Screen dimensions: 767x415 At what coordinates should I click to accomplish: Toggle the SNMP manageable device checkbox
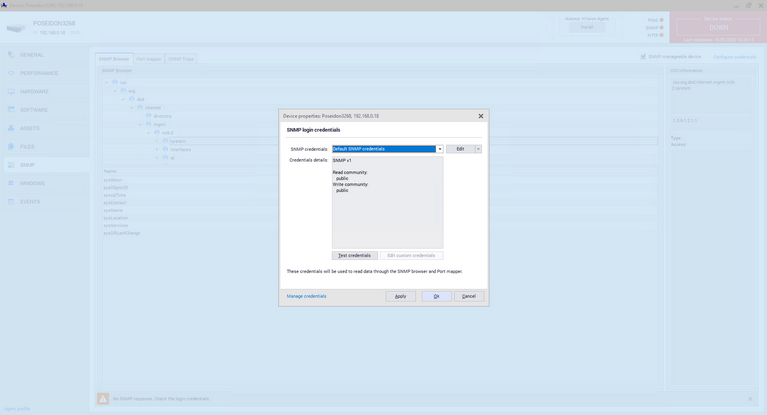[643, 57]
